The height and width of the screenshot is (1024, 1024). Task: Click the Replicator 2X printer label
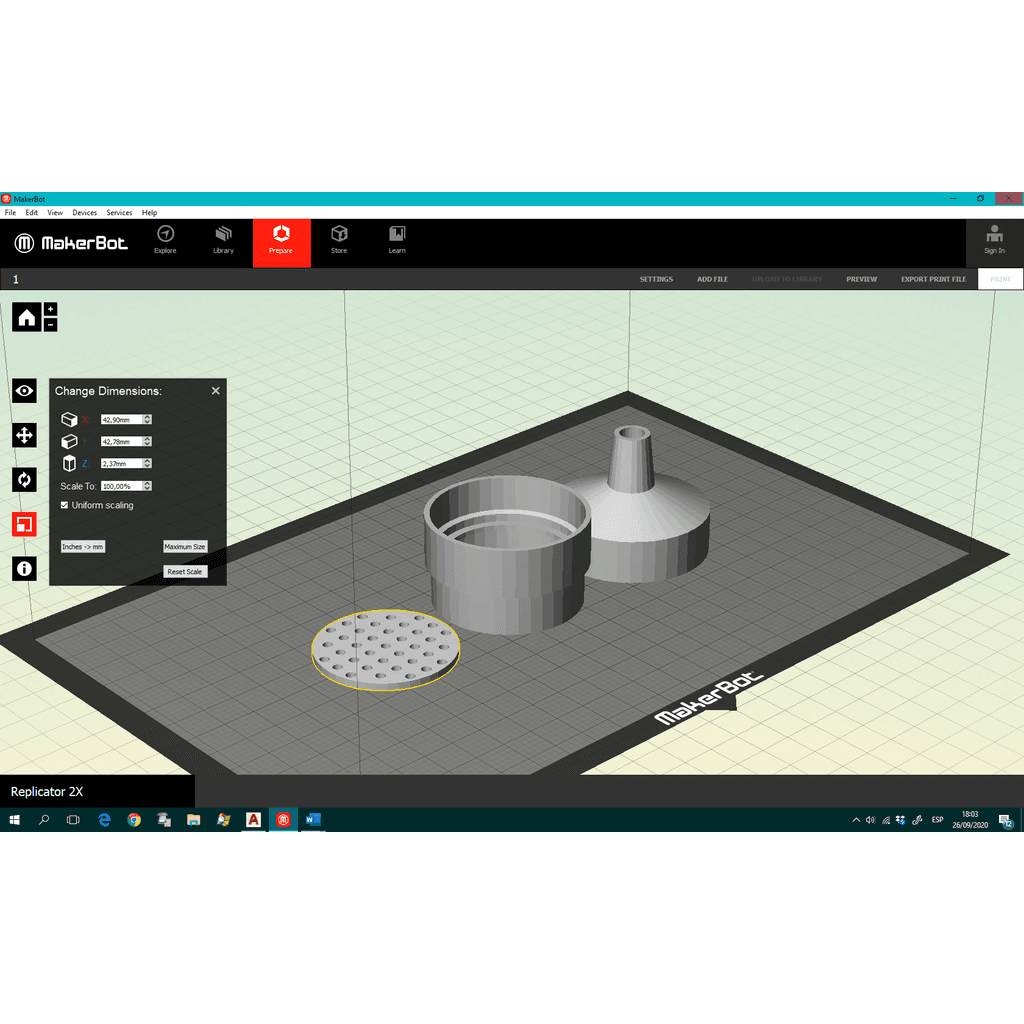pos(47,792)
